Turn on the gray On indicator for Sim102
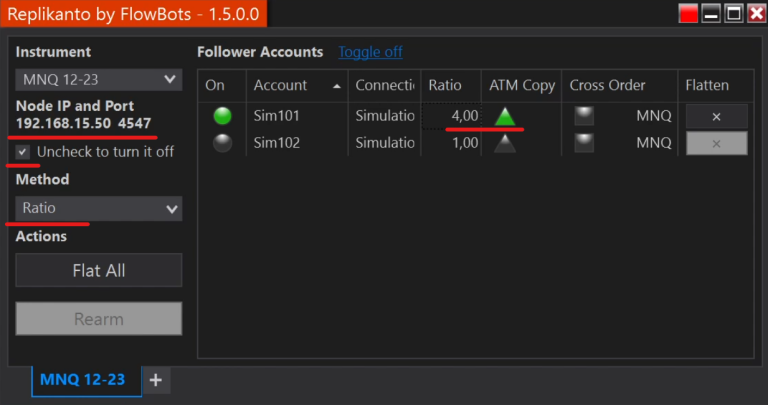The image size is (768, 405). coord(222,143)
